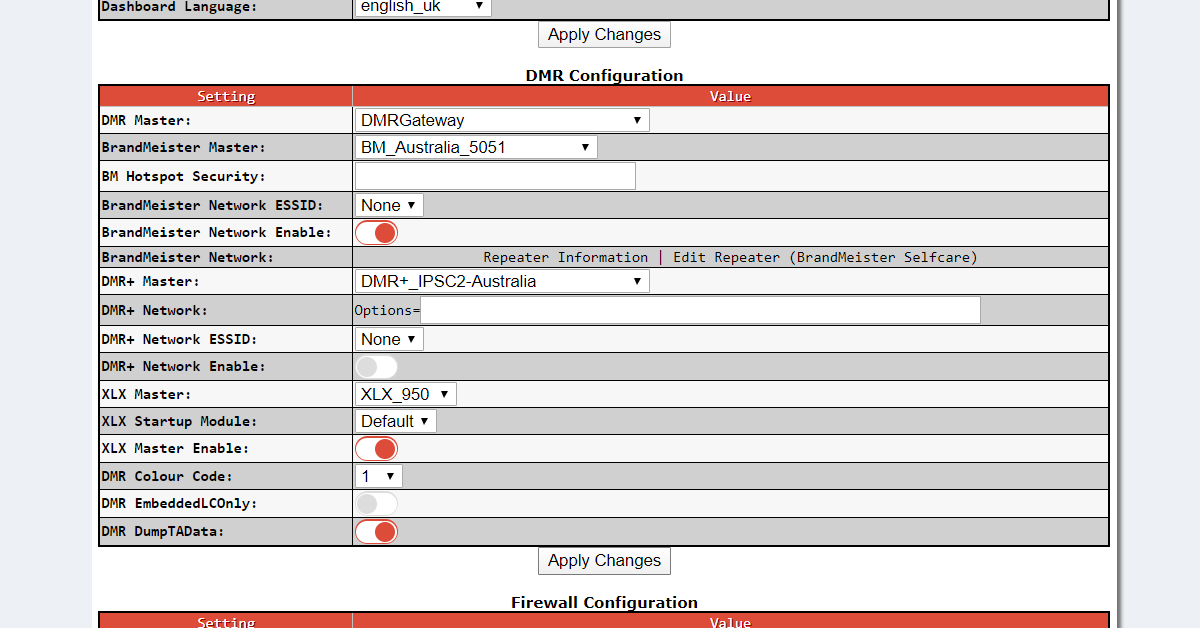Open the DMR+ Master dropdown
This screenshot has width=1200, height=628.
502,281
